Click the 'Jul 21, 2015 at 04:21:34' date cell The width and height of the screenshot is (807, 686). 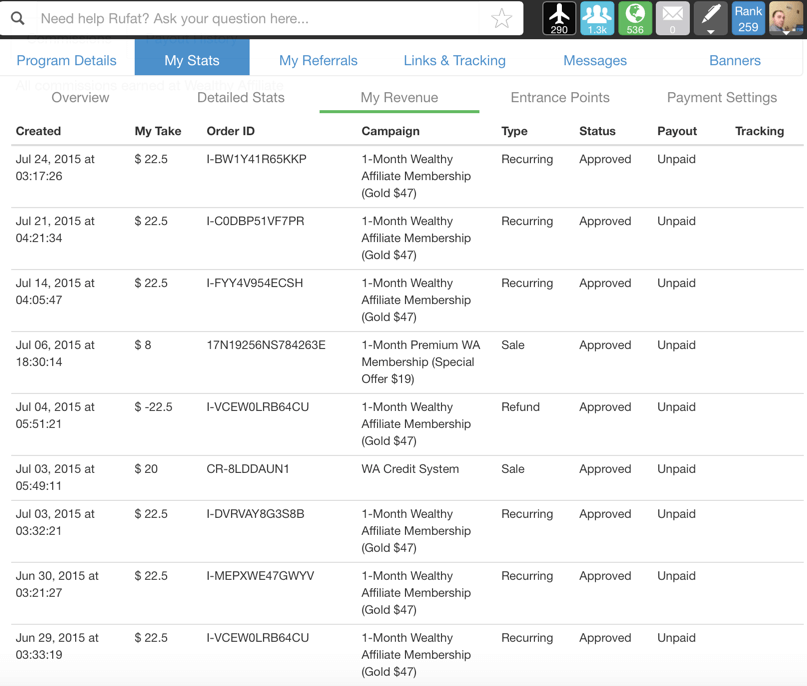tap(55, 230)
